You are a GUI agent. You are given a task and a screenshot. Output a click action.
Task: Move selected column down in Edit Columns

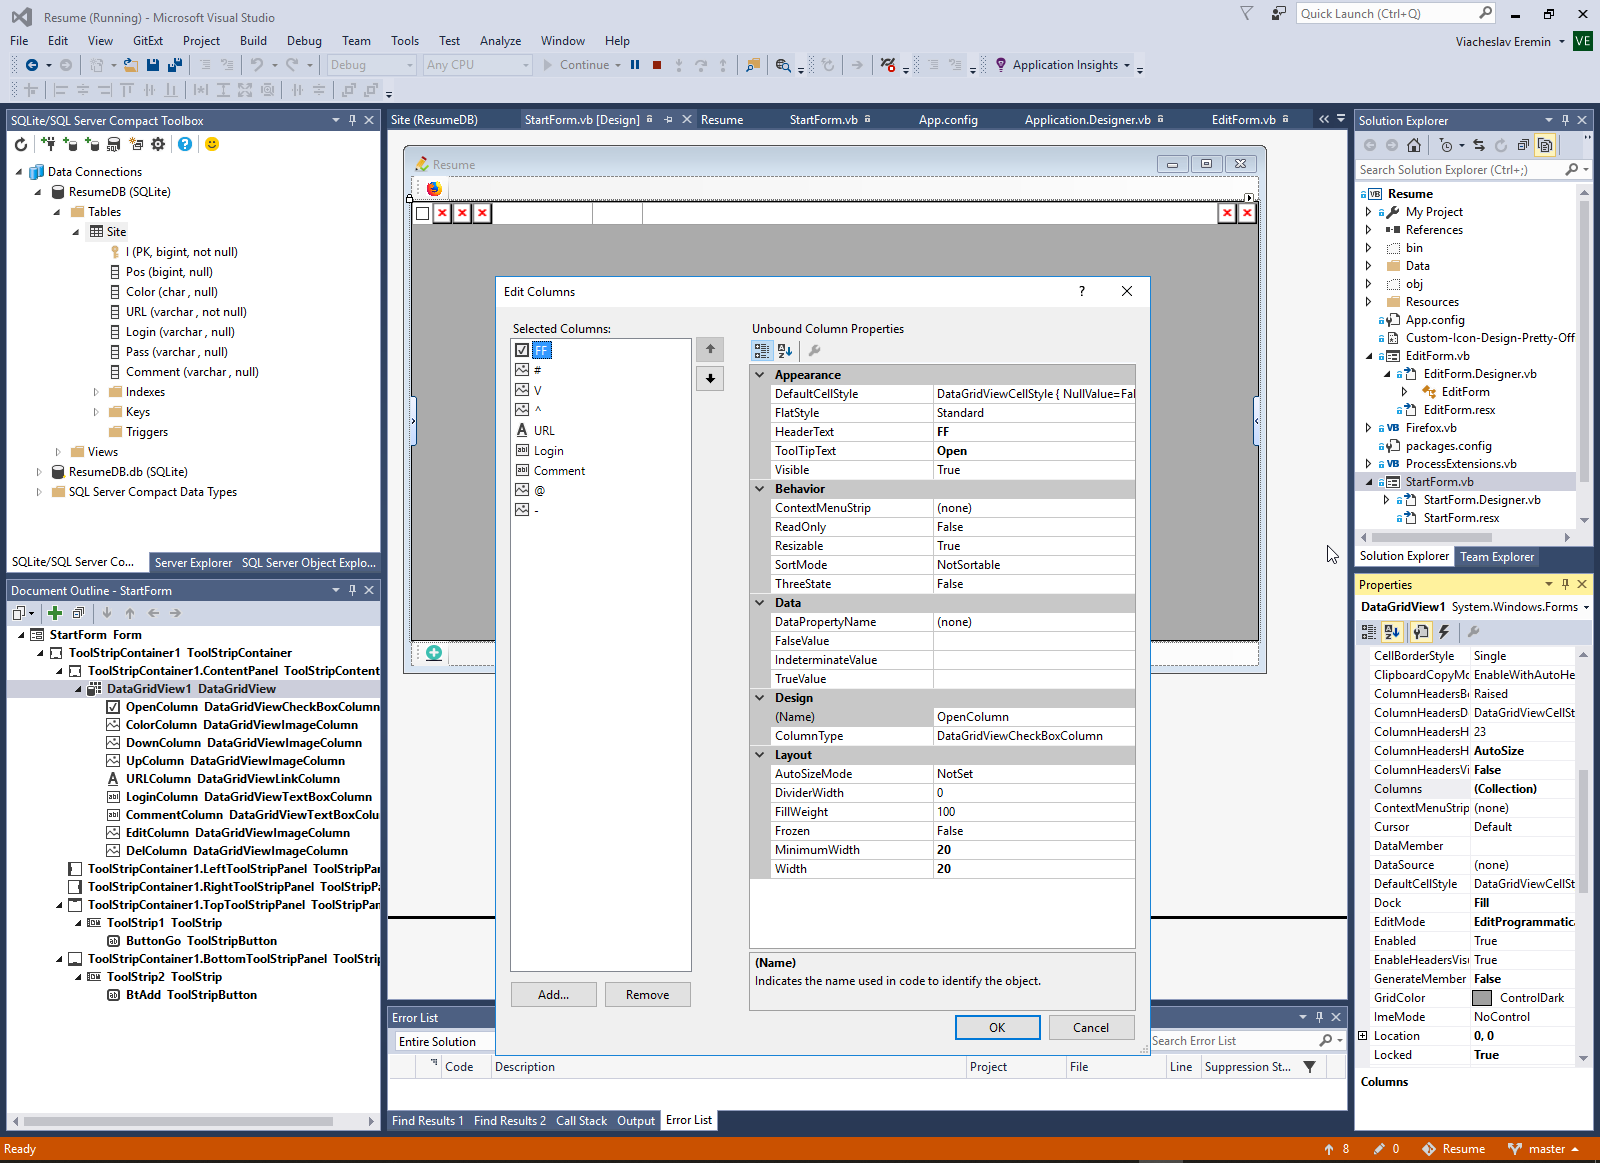click(x=710, y=378)
